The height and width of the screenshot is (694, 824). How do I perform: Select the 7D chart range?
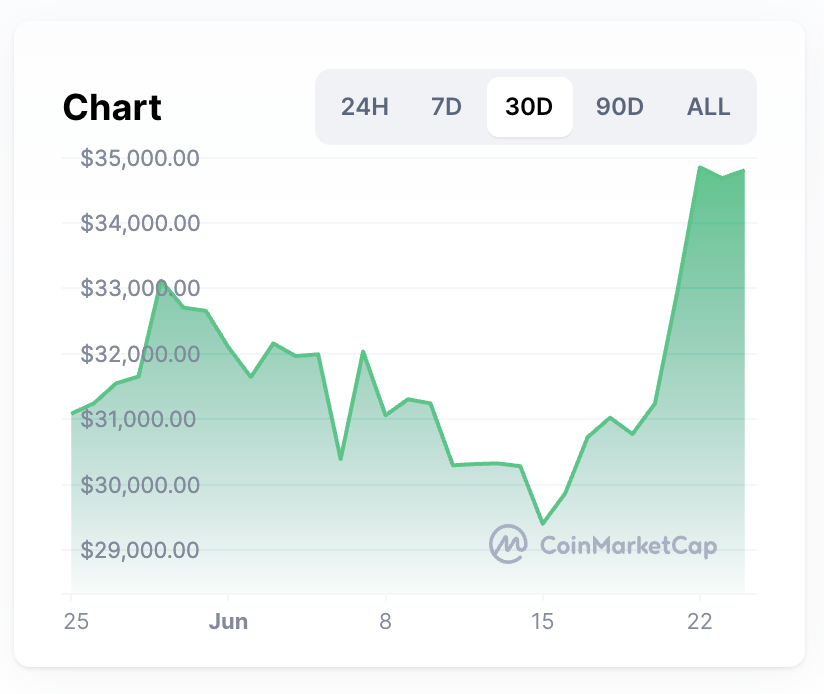(446, 107)
